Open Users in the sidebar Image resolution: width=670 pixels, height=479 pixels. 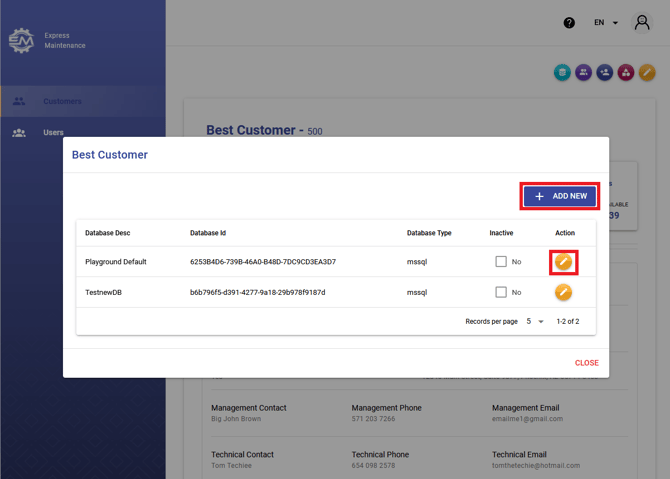[53, 132]
